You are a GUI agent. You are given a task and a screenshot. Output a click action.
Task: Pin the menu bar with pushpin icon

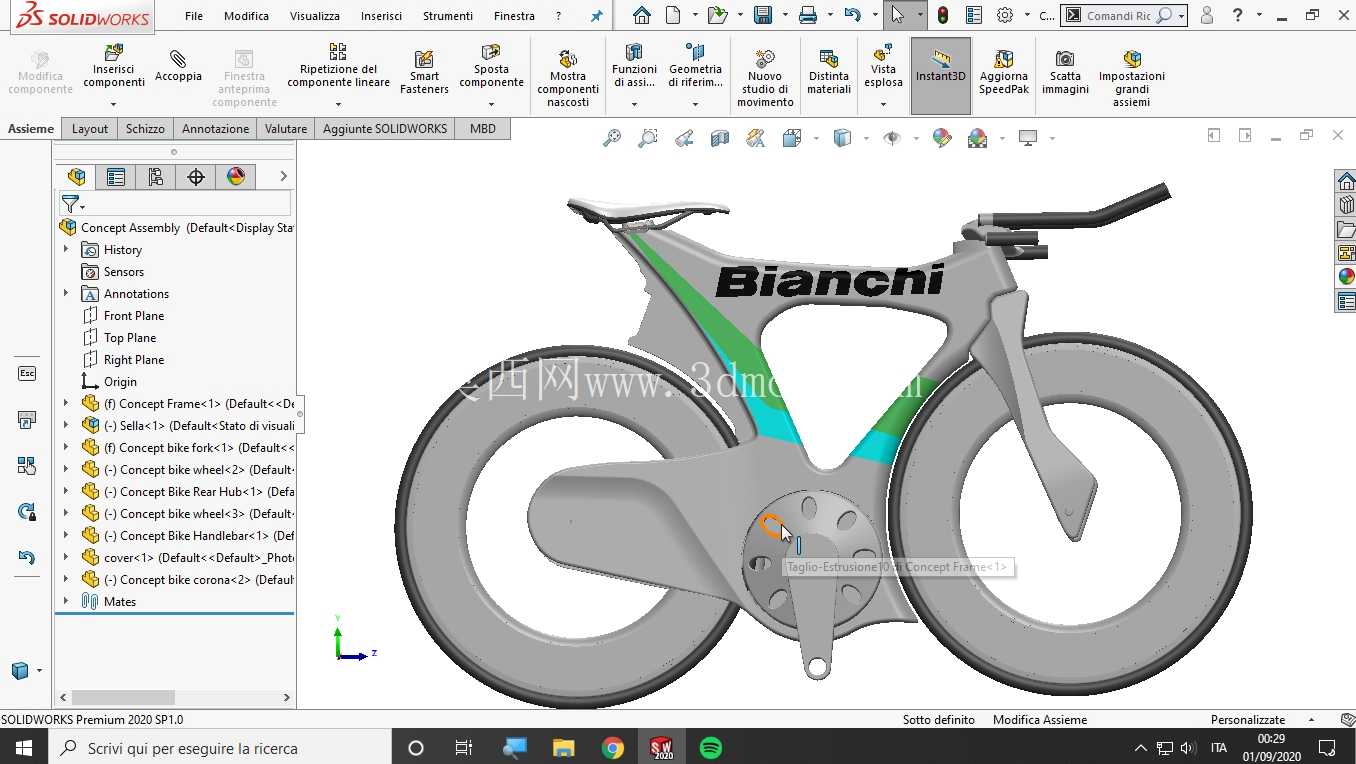point(597,16)
